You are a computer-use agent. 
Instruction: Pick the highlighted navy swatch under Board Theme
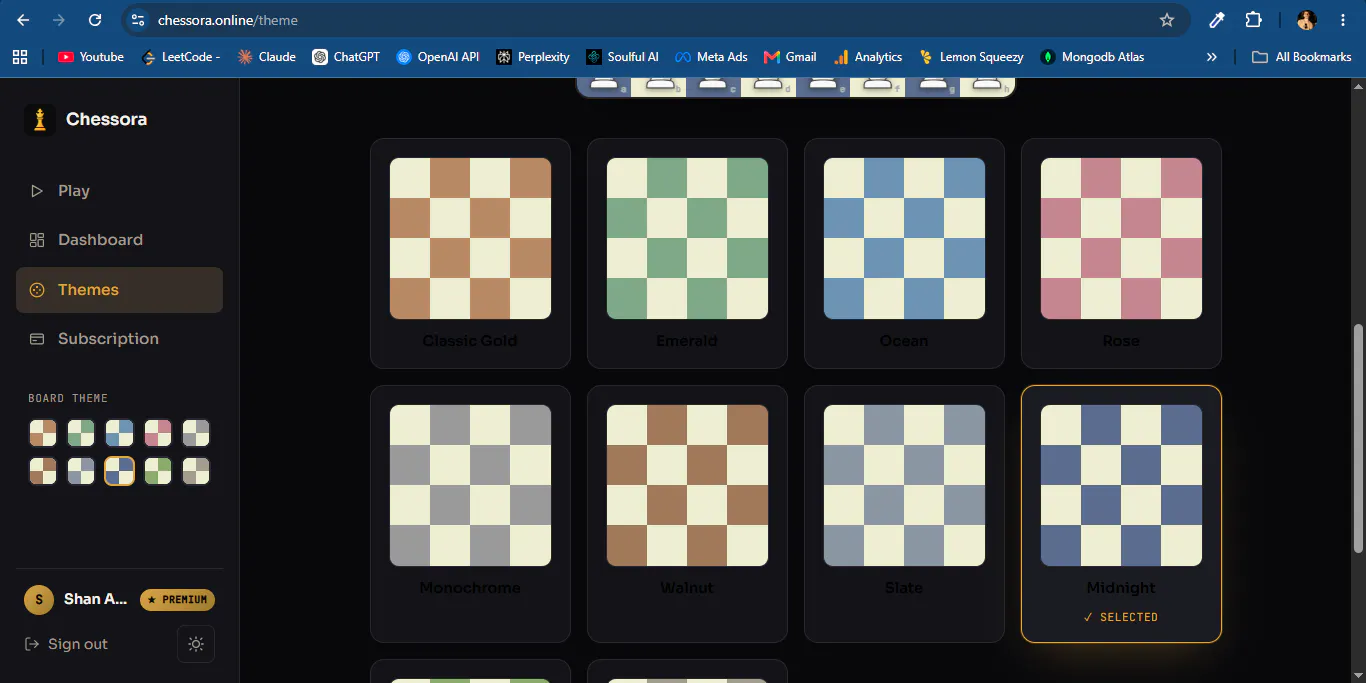tap(120, 470)
